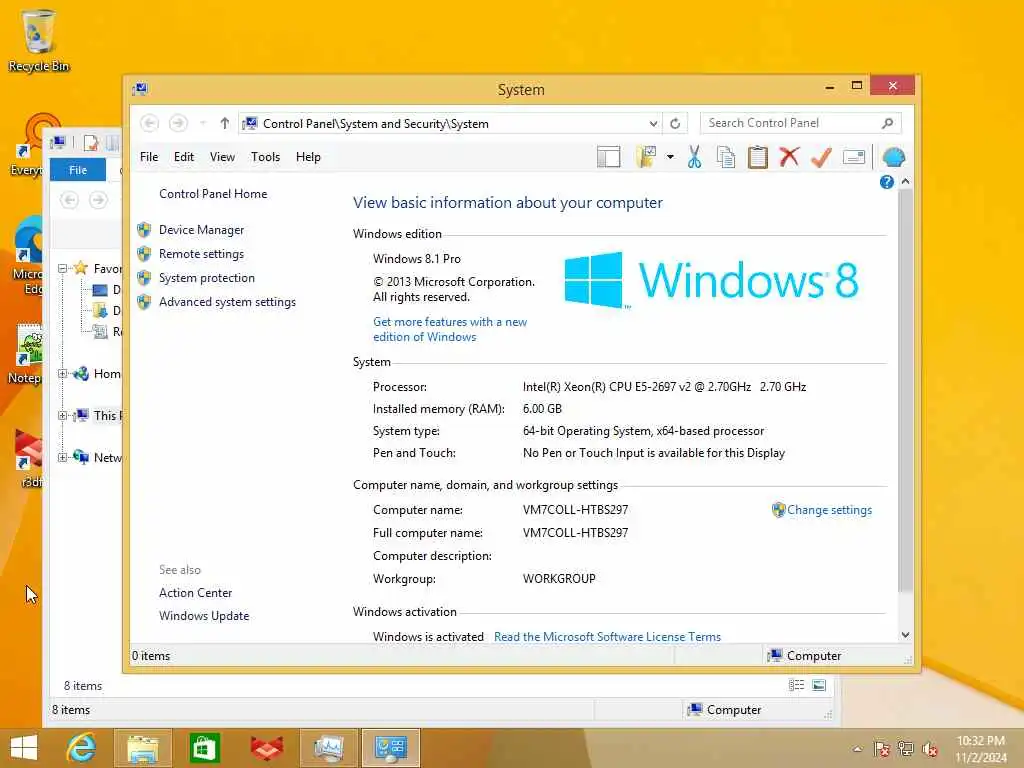This screenshot has height=768, width=1024.
Task: Open the recent locations dropdown arrow
Action: [x=203, y=123]
